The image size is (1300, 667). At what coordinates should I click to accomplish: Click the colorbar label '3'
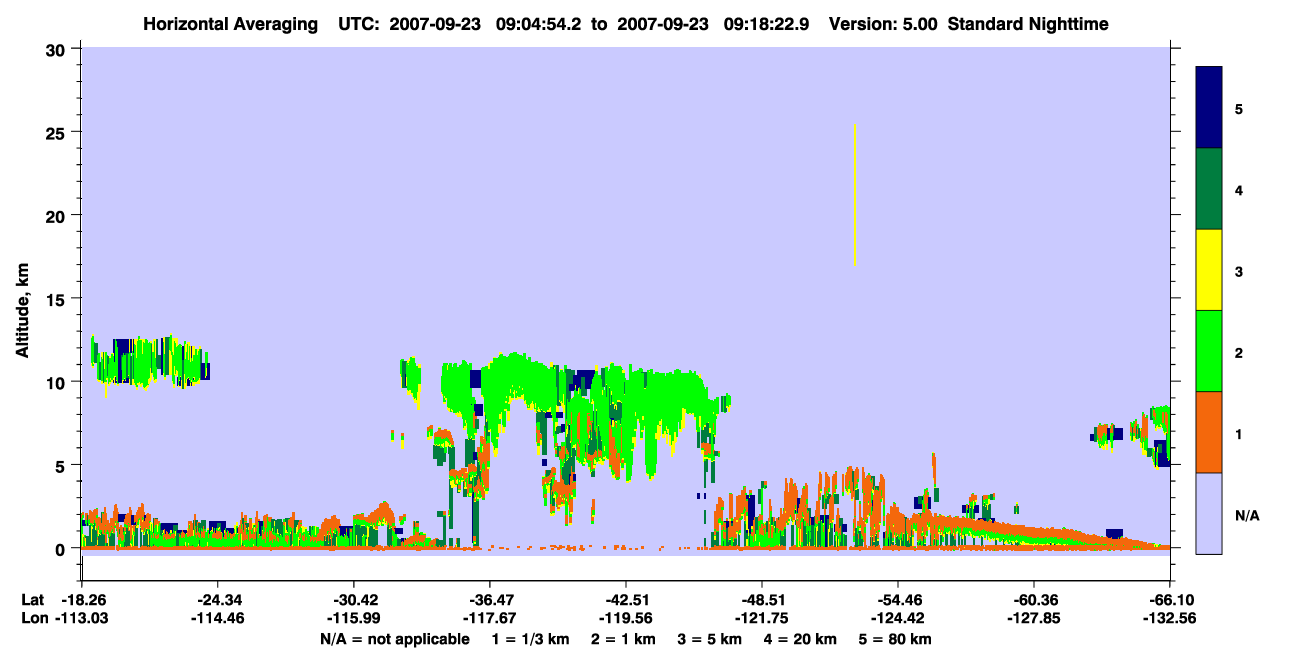pyautogui.click(x=1239, y=271)
